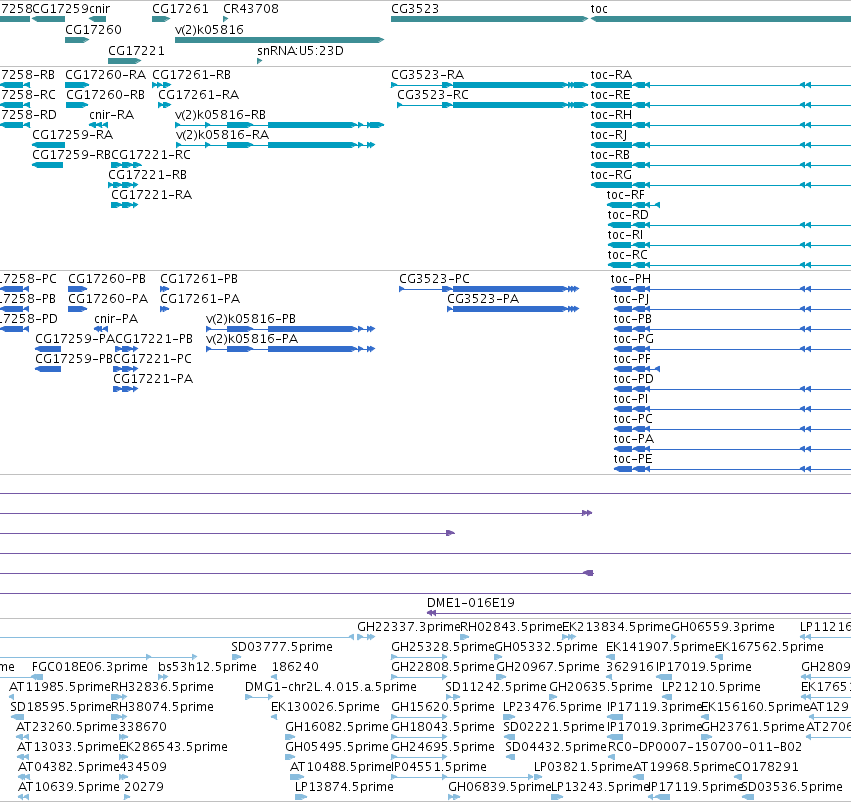Select the CG17260 gene label

pyautogui.click(x=93, y=29)
